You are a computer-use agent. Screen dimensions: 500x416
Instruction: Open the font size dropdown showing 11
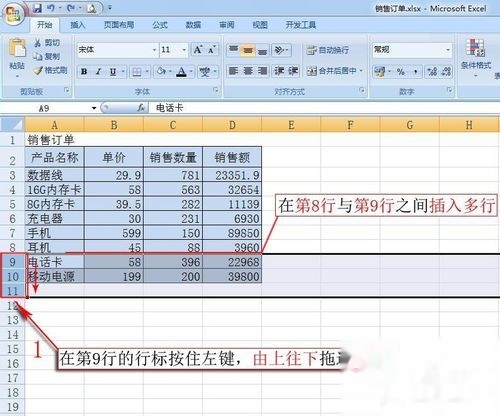184,50
